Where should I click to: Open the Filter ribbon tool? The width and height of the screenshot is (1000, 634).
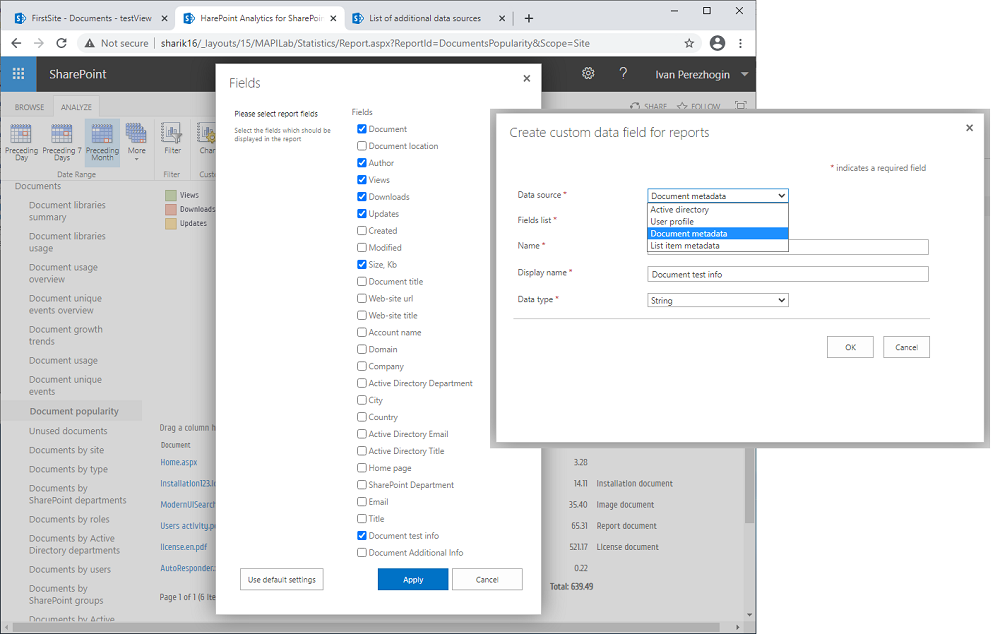point(172,140)
